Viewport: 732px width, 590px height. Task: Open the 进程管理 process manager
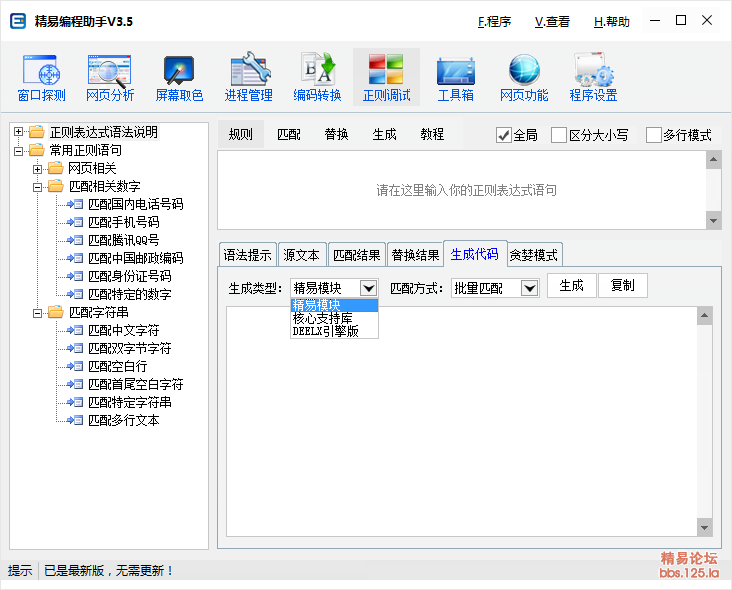248,78
